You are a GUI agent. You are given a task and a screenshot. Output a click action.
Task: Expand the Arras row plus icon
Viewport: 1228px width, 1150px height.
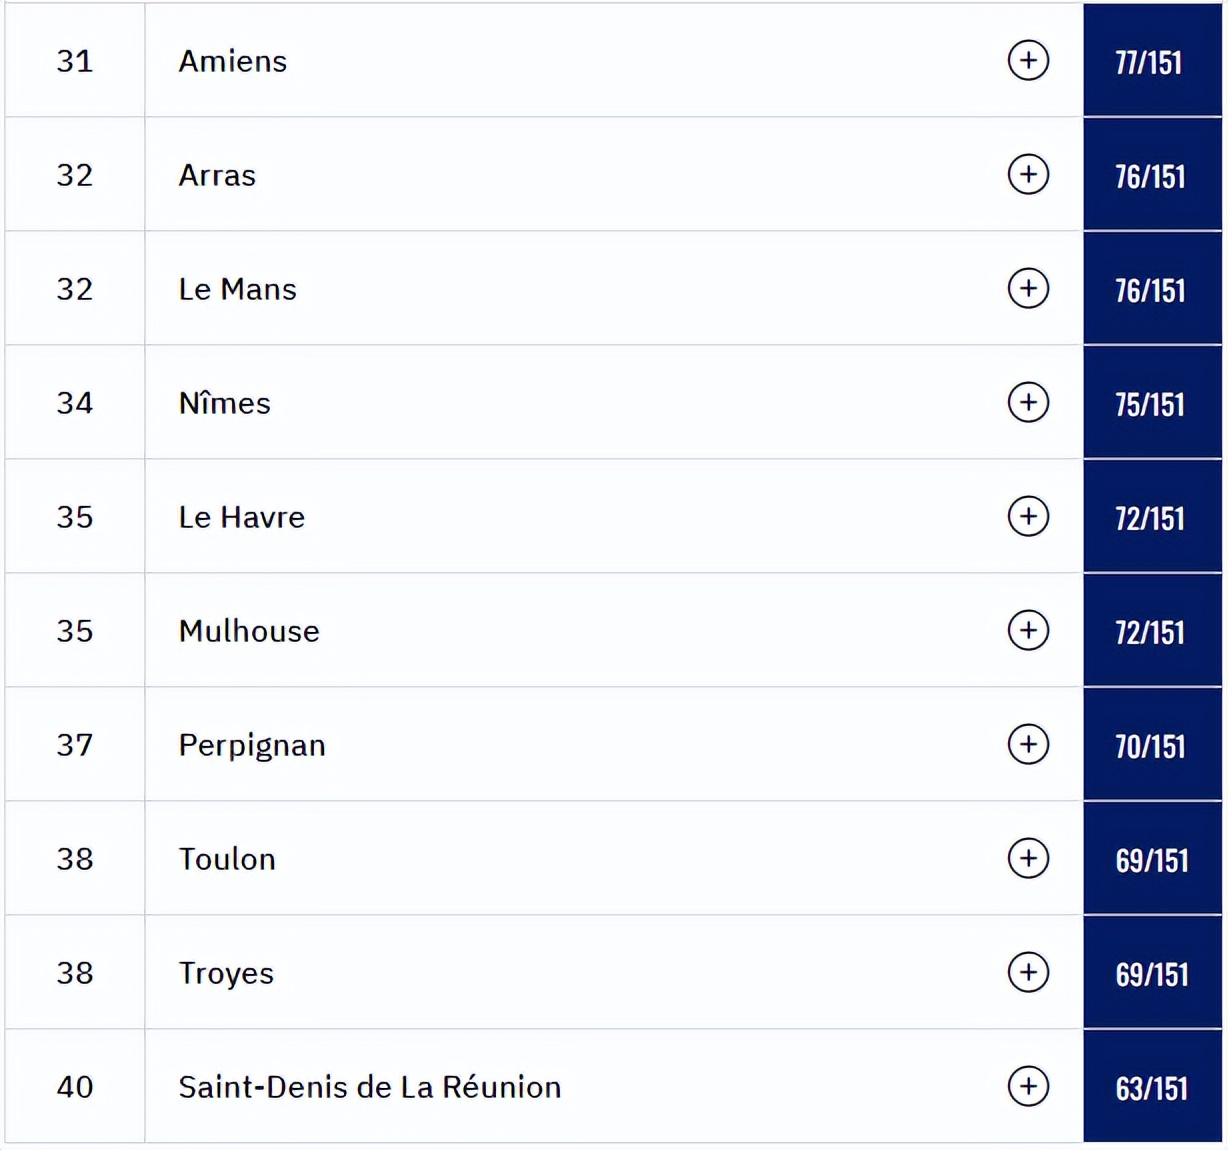click(x=1028, y=174)
